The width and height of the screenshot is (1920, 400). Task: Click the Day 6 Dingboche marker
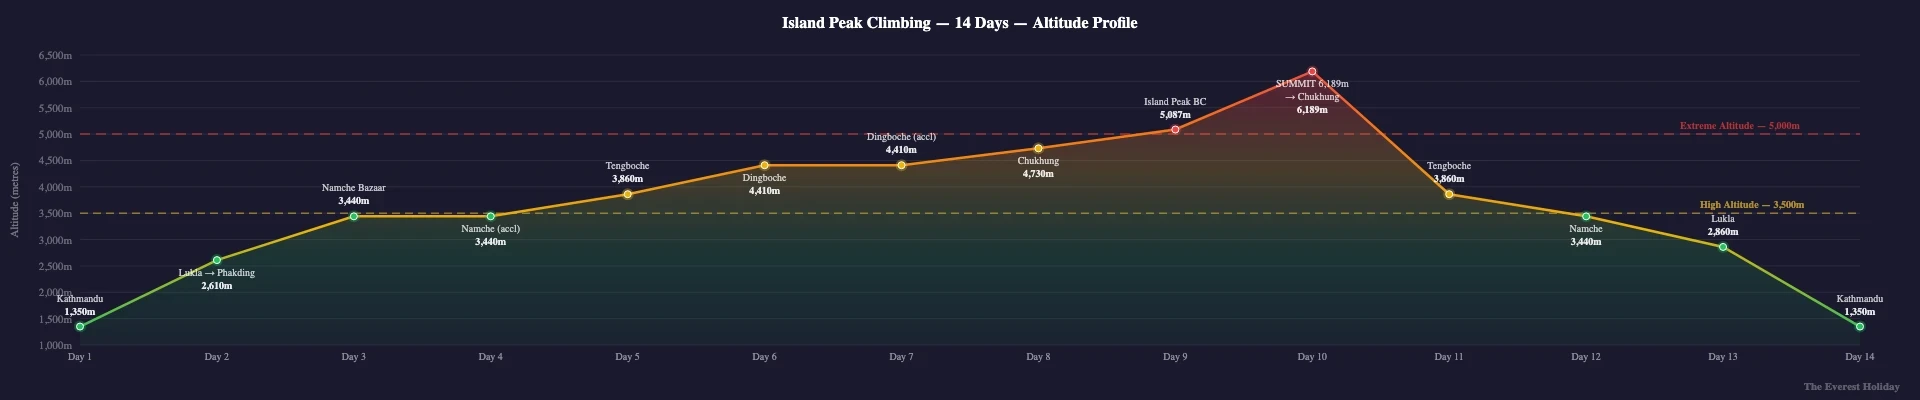pos(765,165)
